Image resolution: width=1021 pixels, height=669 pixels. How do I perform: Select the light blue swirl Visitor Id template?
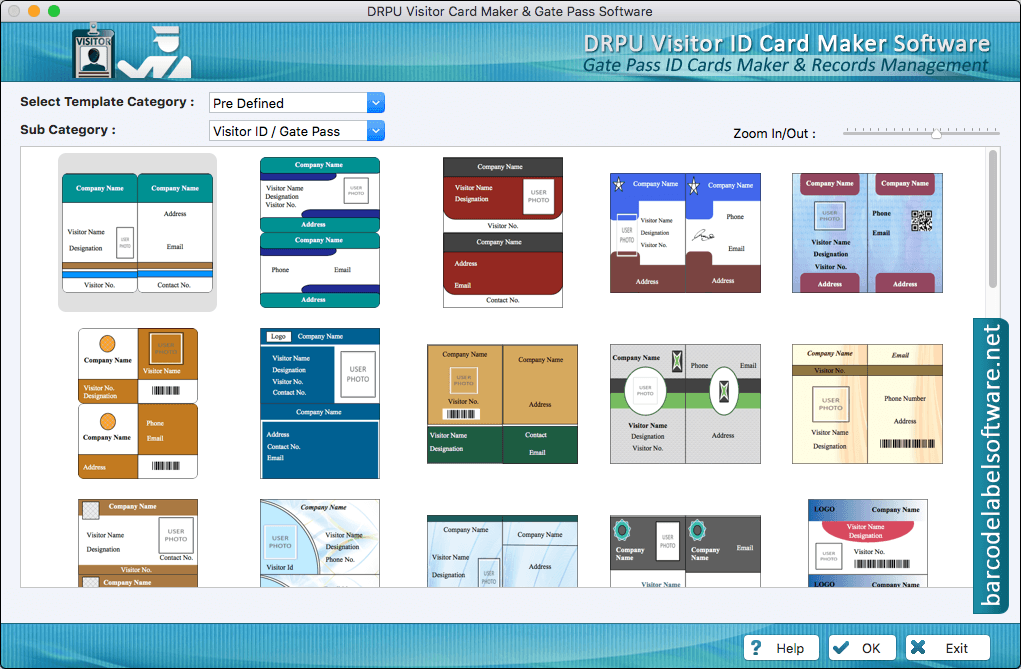[x=320, y=543]
